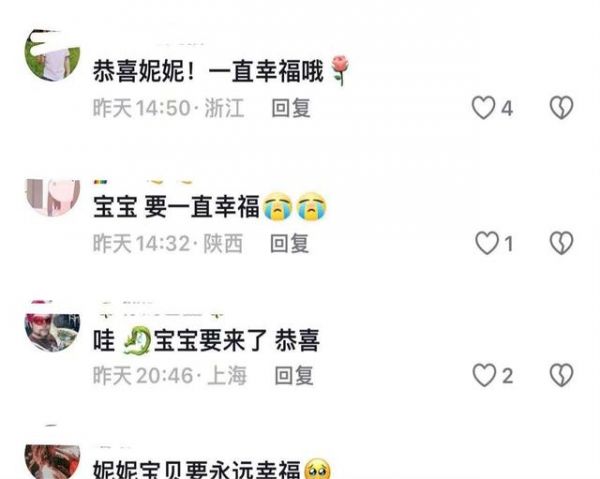Click the 昨天 20:46 · 上海 timestamp
The height and width of the screenshot is (479, 600).
coord(170,375)
